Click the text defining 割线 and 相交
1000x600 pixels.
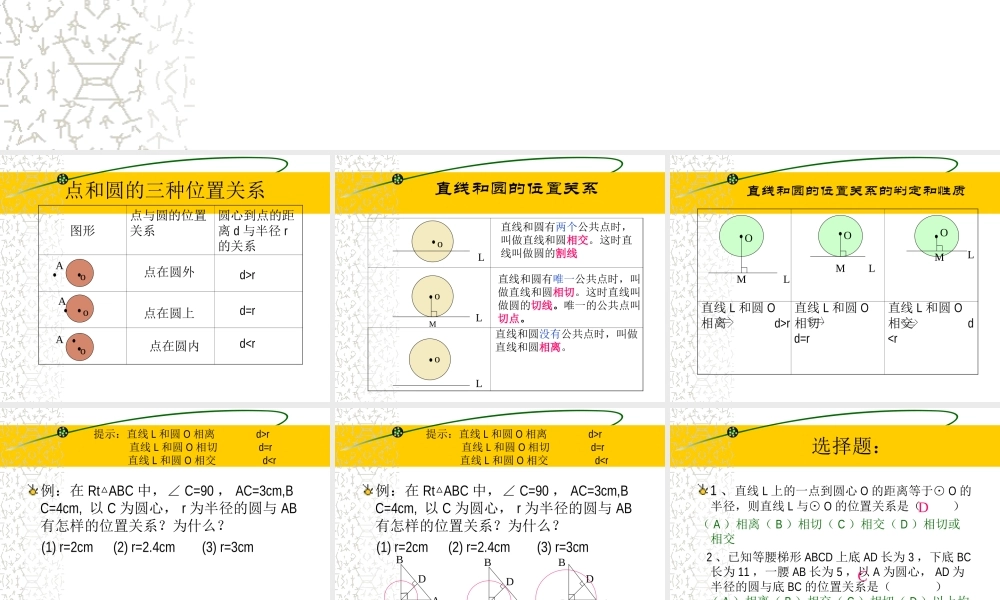[566, 240]
